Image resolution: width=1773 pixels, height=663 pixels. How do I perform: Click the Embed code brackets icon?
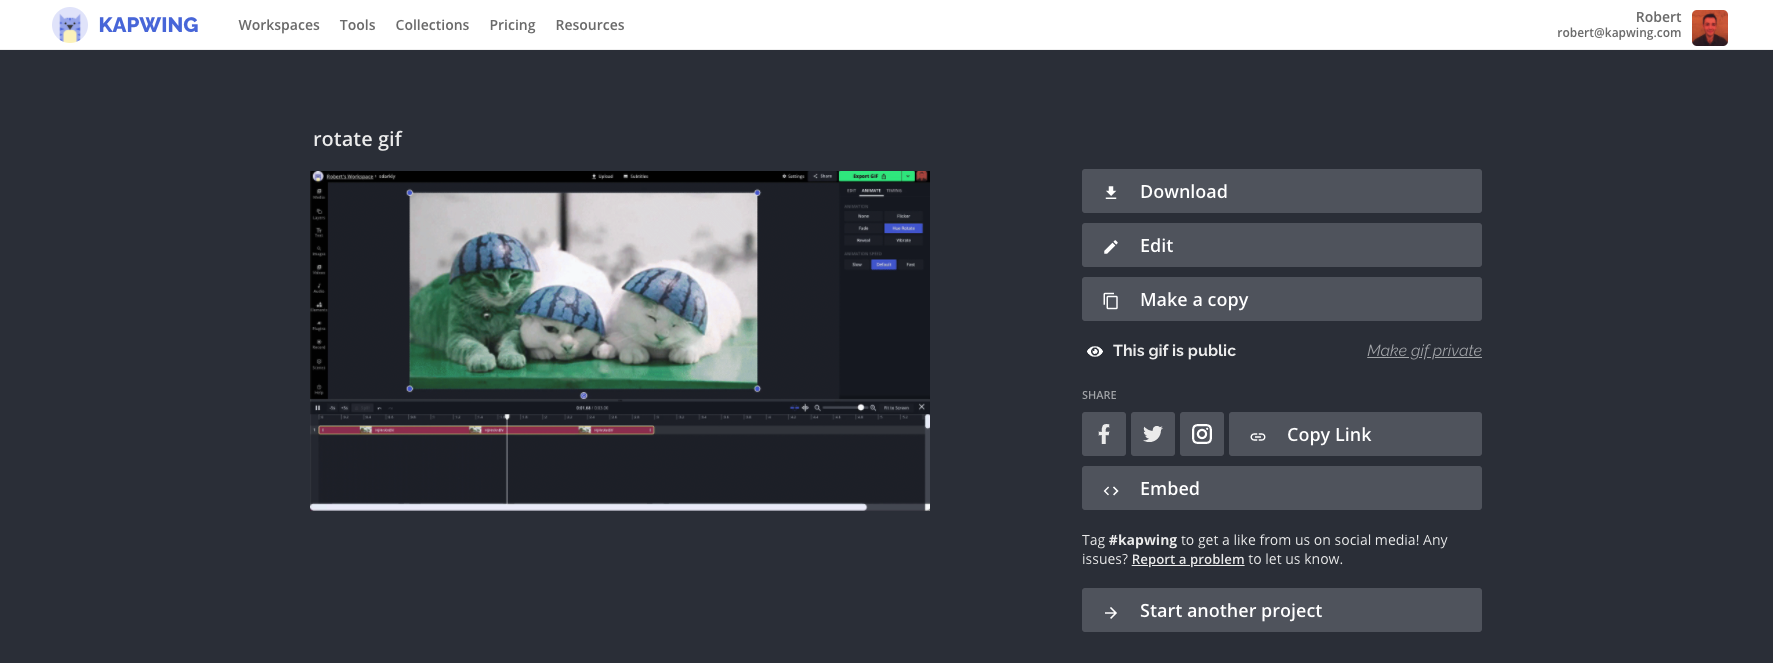[x=1110, y=490]
